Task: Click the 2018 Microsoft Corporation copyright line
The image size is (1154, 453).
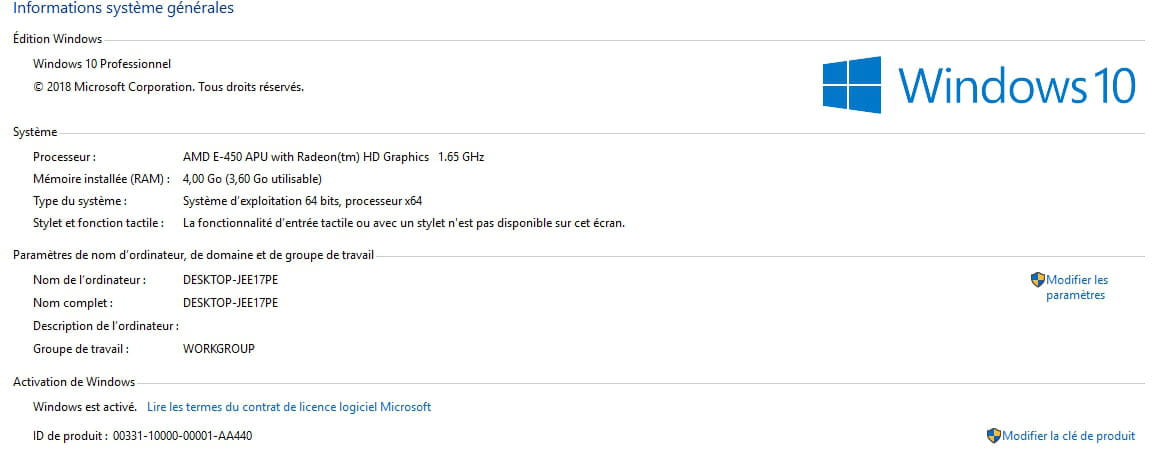Action: (x=168, y=87)
